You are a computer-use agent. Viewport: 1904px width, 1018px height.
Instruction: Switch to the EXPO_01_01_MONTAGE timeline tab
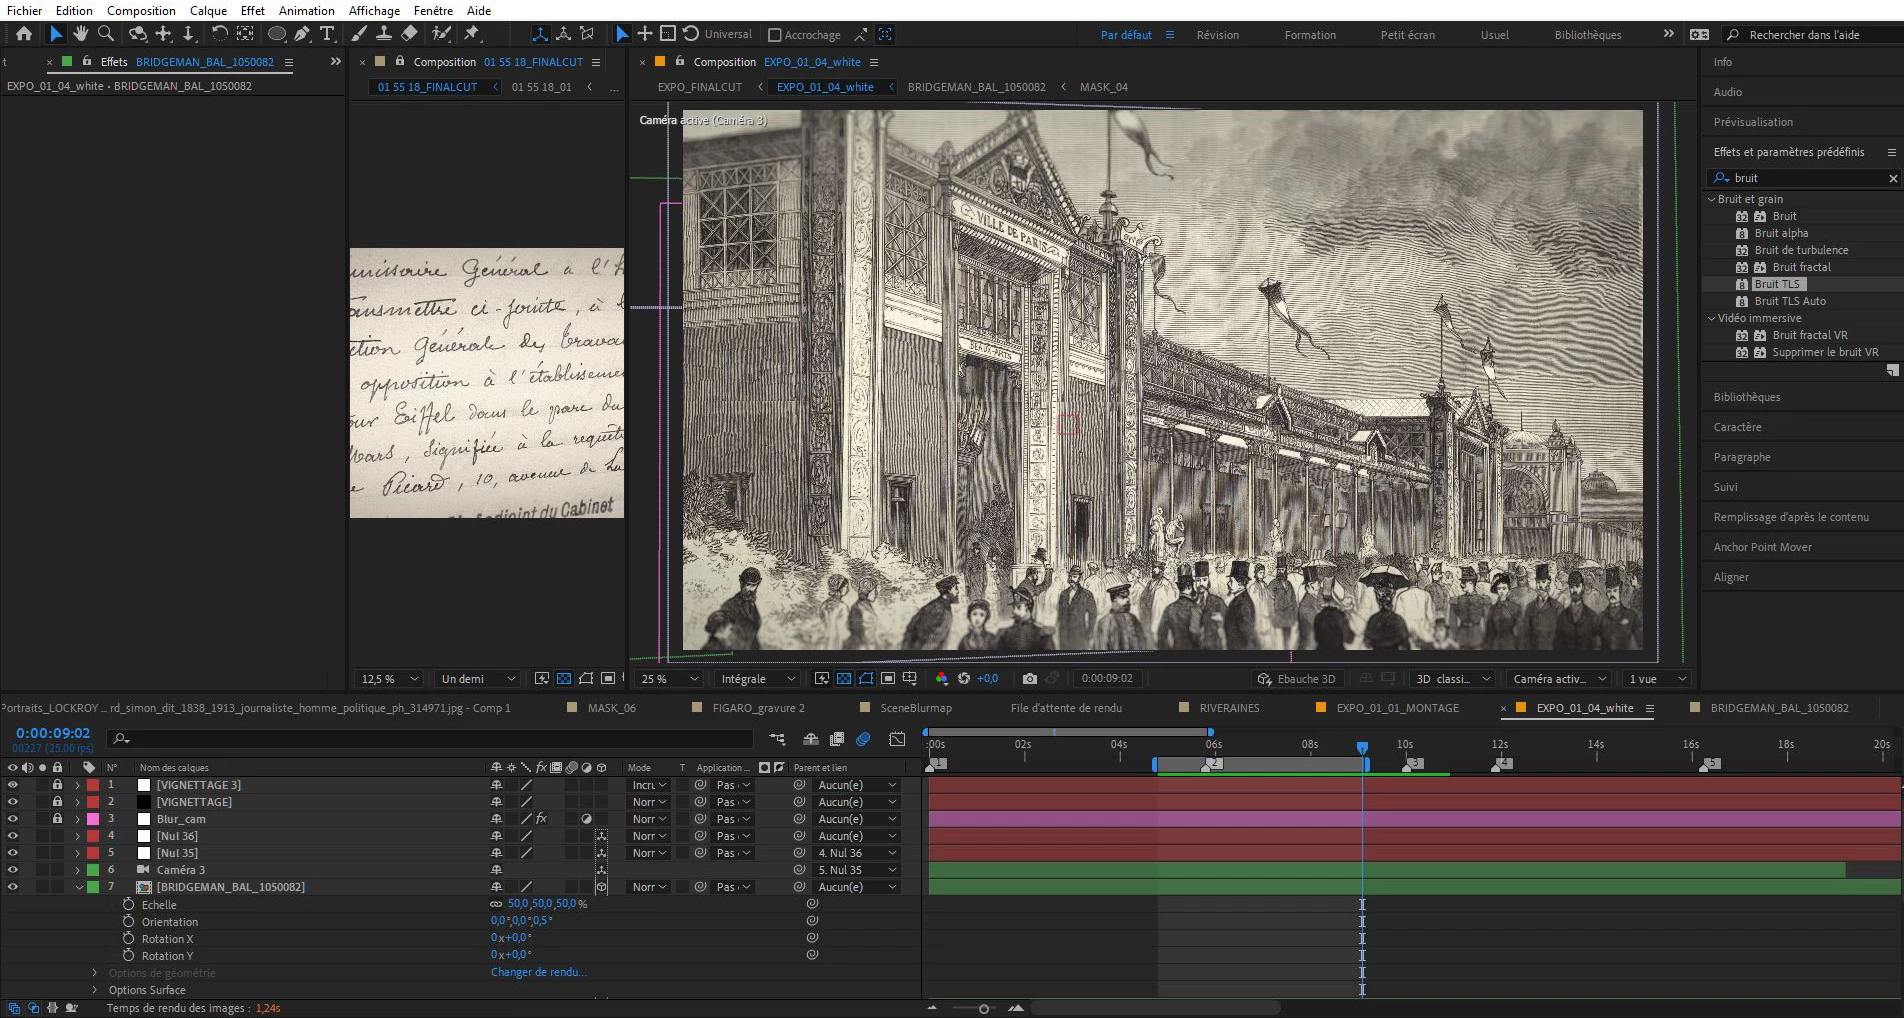coord(1397,708)
